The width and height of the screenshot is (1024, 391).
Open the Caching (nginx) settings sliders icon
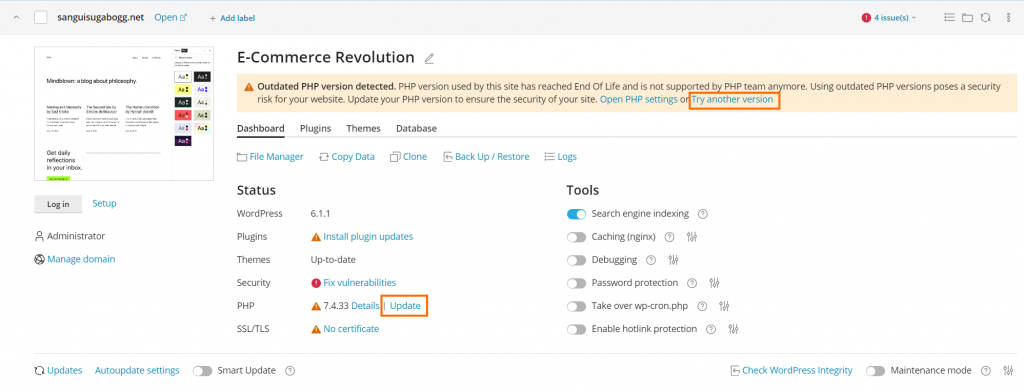pos(693,237)
